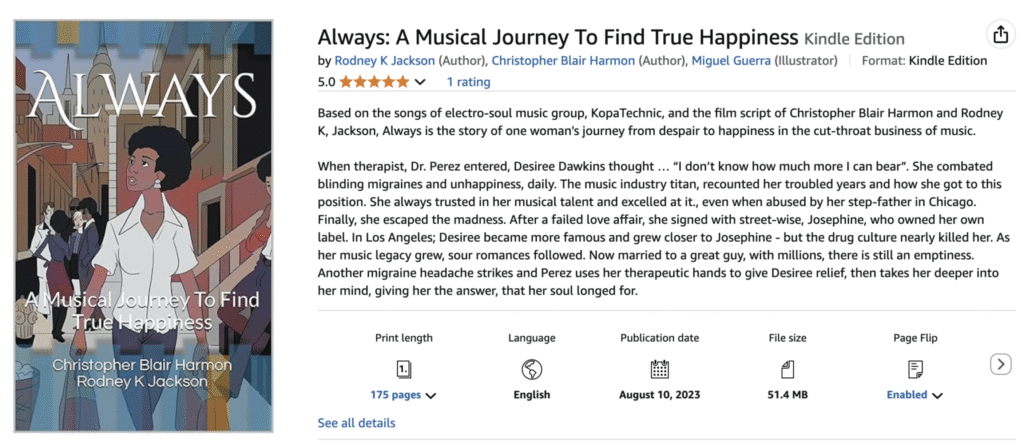
Task: Click the Always book cover image
Action: [x=143, y=226]
